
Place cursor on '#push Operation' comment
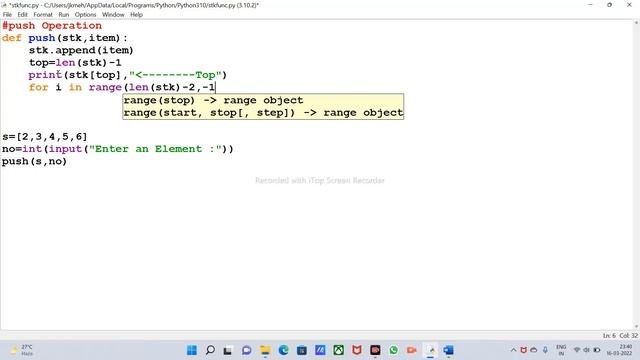pyautogui.click(x=52, y=26)
